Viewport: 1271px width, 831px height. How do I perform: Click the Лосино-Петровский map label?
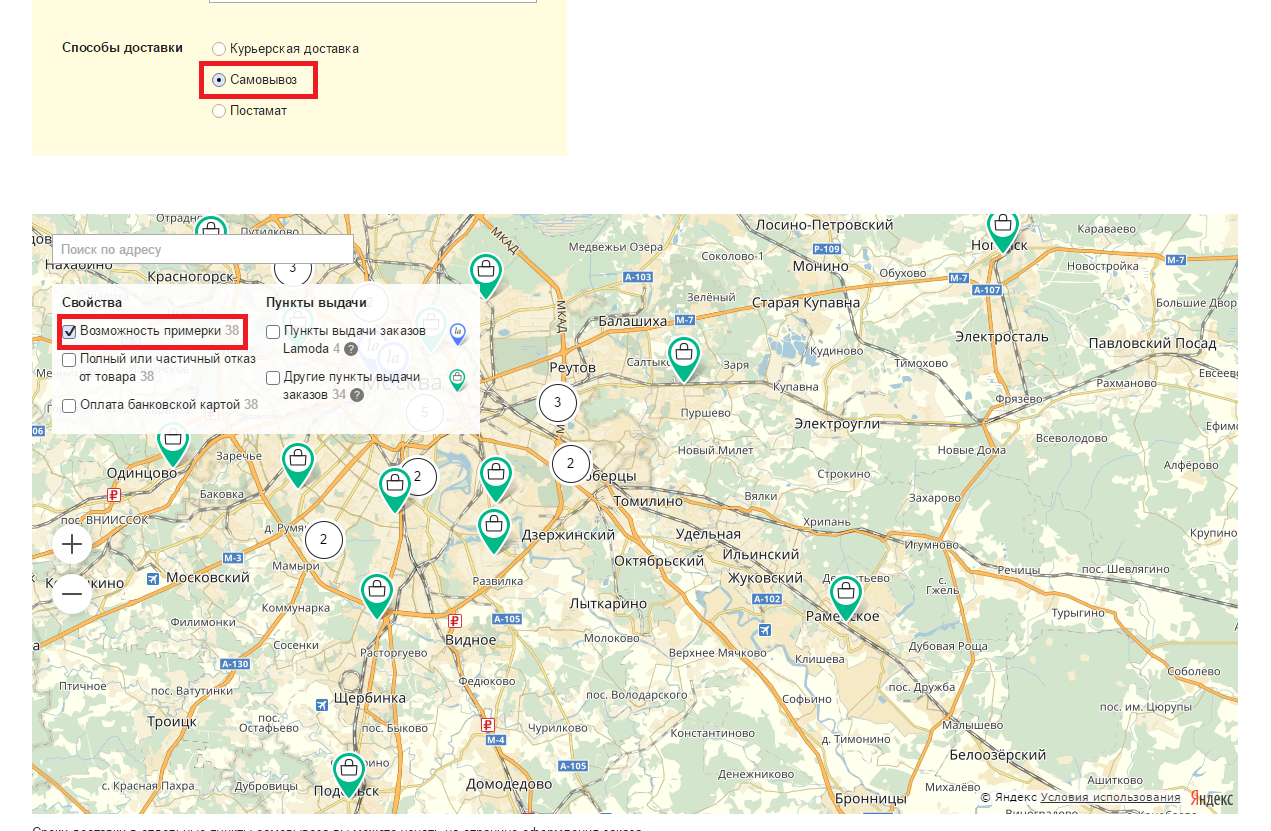pyautogui.click(x=824, y=225)
